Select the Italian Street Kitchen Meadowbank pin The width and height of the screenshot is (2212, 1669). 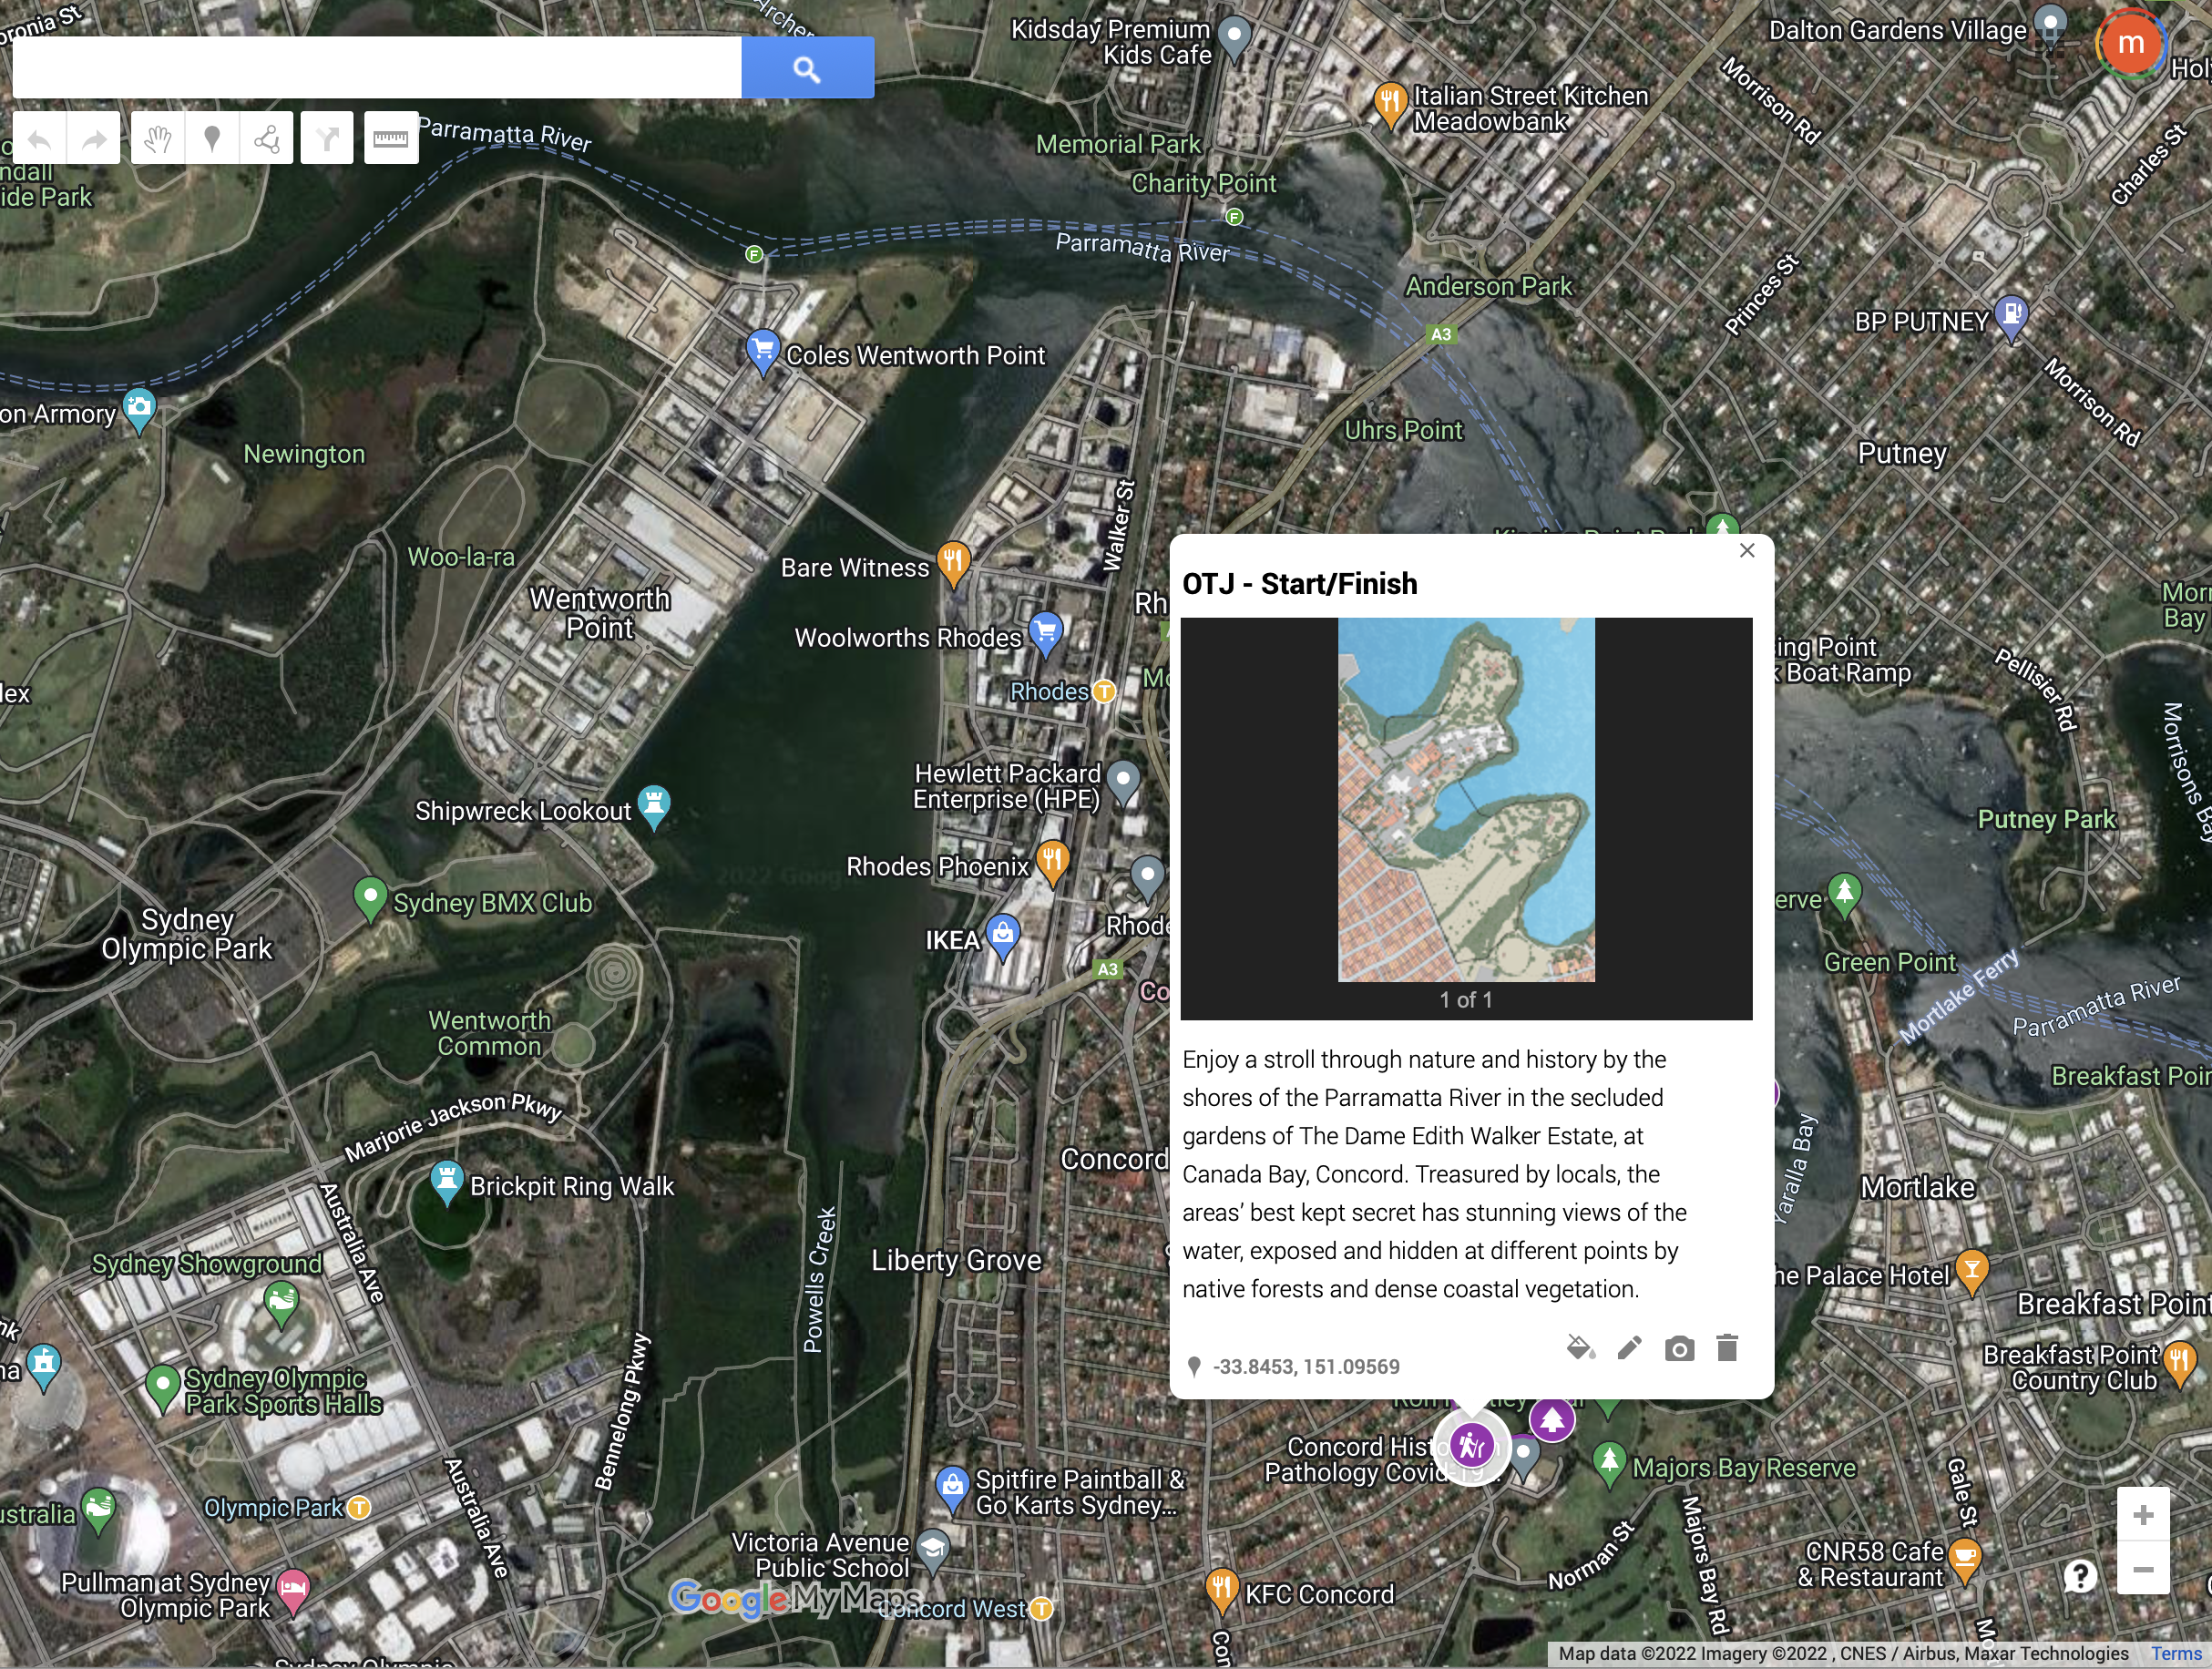(x=1390, y=104)
